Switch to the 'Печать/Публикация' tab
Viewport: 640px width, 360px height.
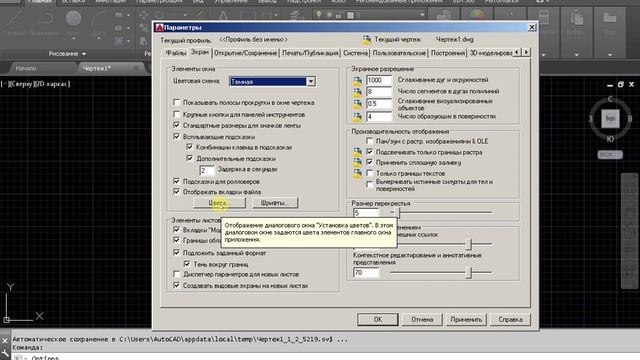click(310, 53)
